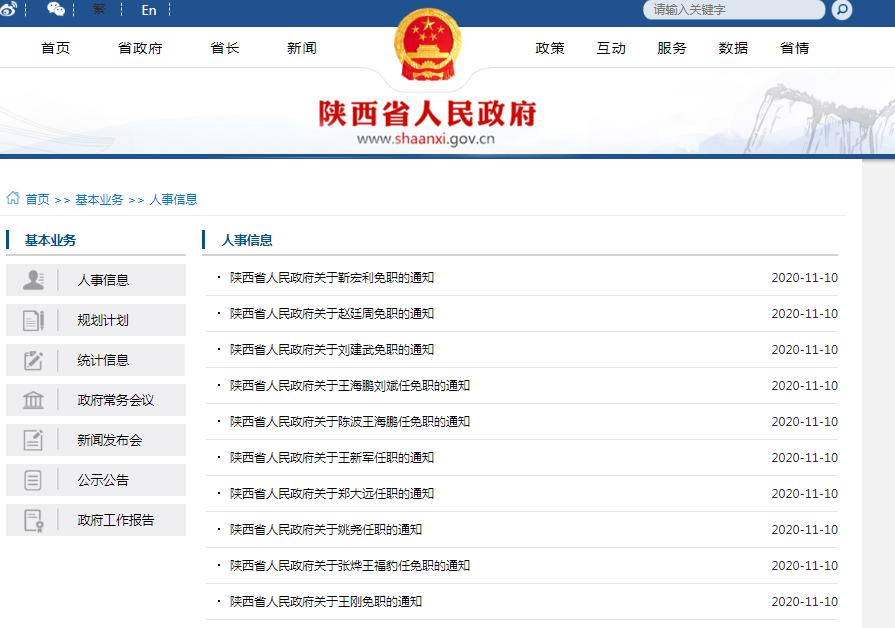Viewport: 895px width, 628px height.
Task: Open notice about 王新军任职
Action: tap(332, 457)
